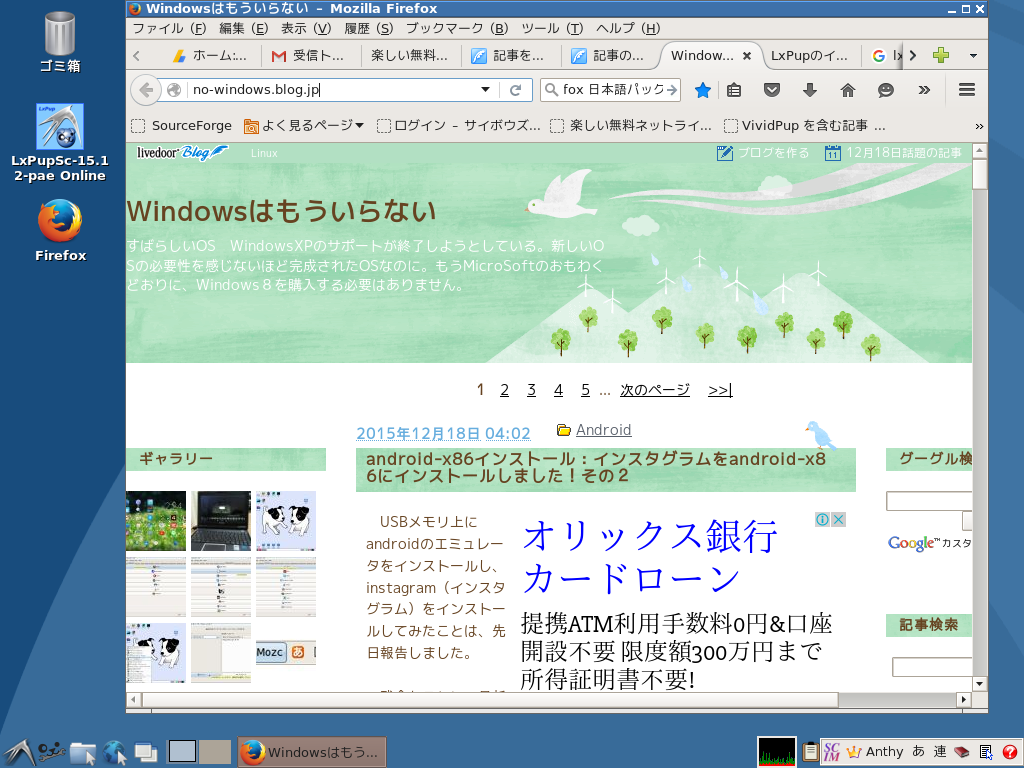Click the CPU monitor graph in the tray

click(776, 752)
